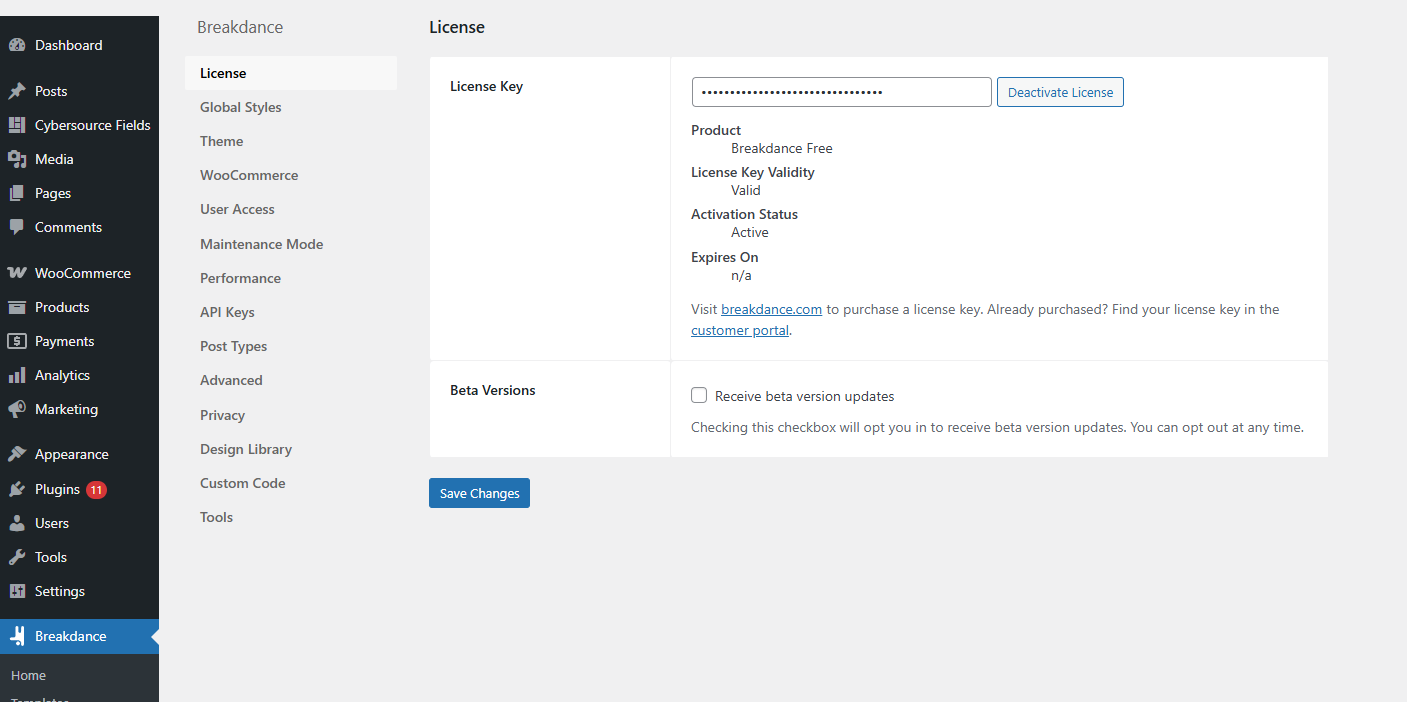Viewport: 1407px width, 702px height.
Task: Follow the breakdance.com link
Action: [x=771, y=310]
